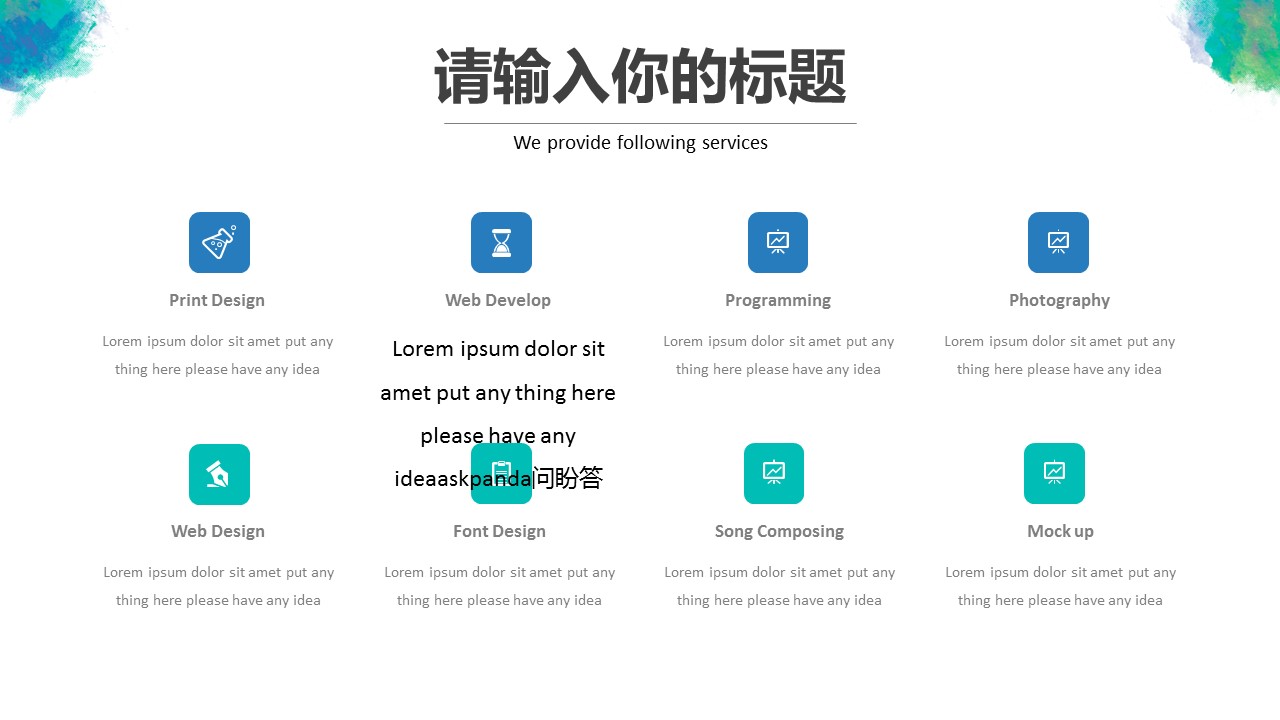1280x720 pixels.
Task: Click the blue chart icon above Programming
Action: point(778,242)
